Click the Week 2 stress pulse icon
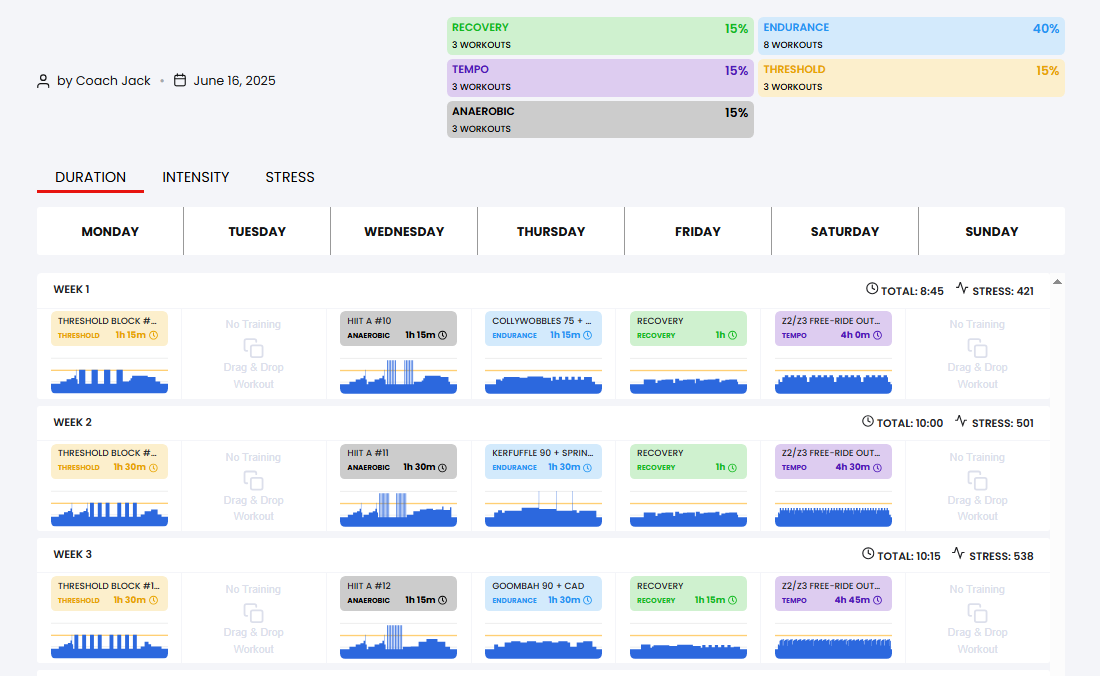 pyautogui.click(x=961, y=421)
